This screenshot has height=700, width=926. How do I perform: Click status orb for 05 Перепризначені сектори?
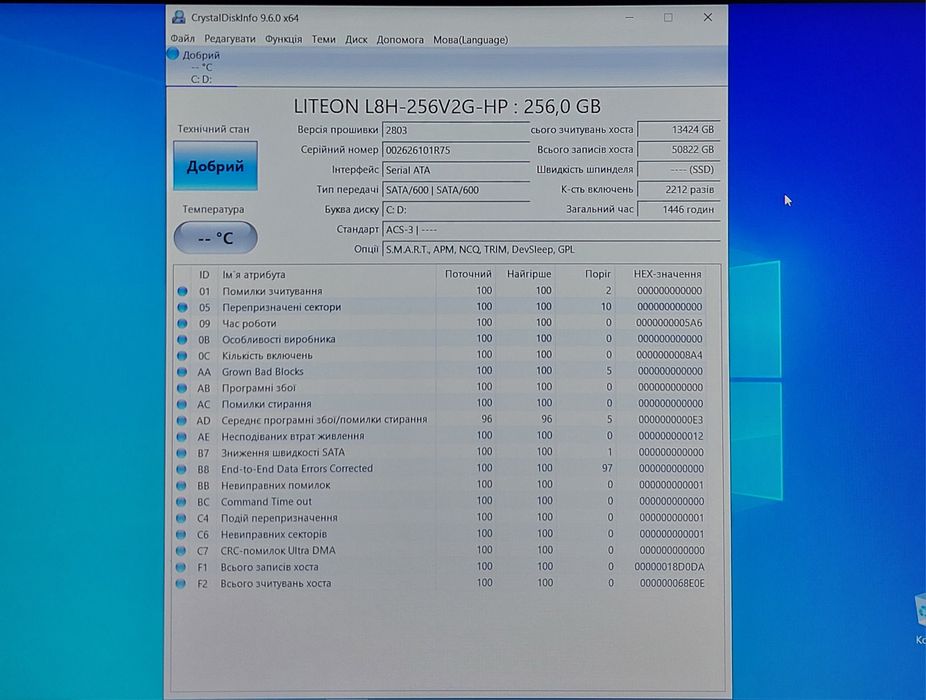(x=182, y=307)
